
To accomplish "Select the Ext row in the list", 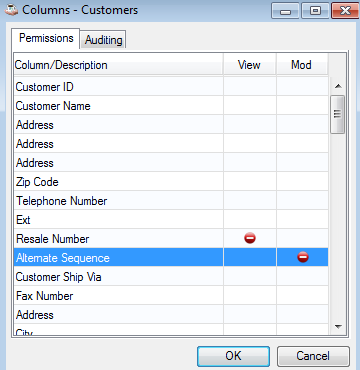I will (171, 220).
